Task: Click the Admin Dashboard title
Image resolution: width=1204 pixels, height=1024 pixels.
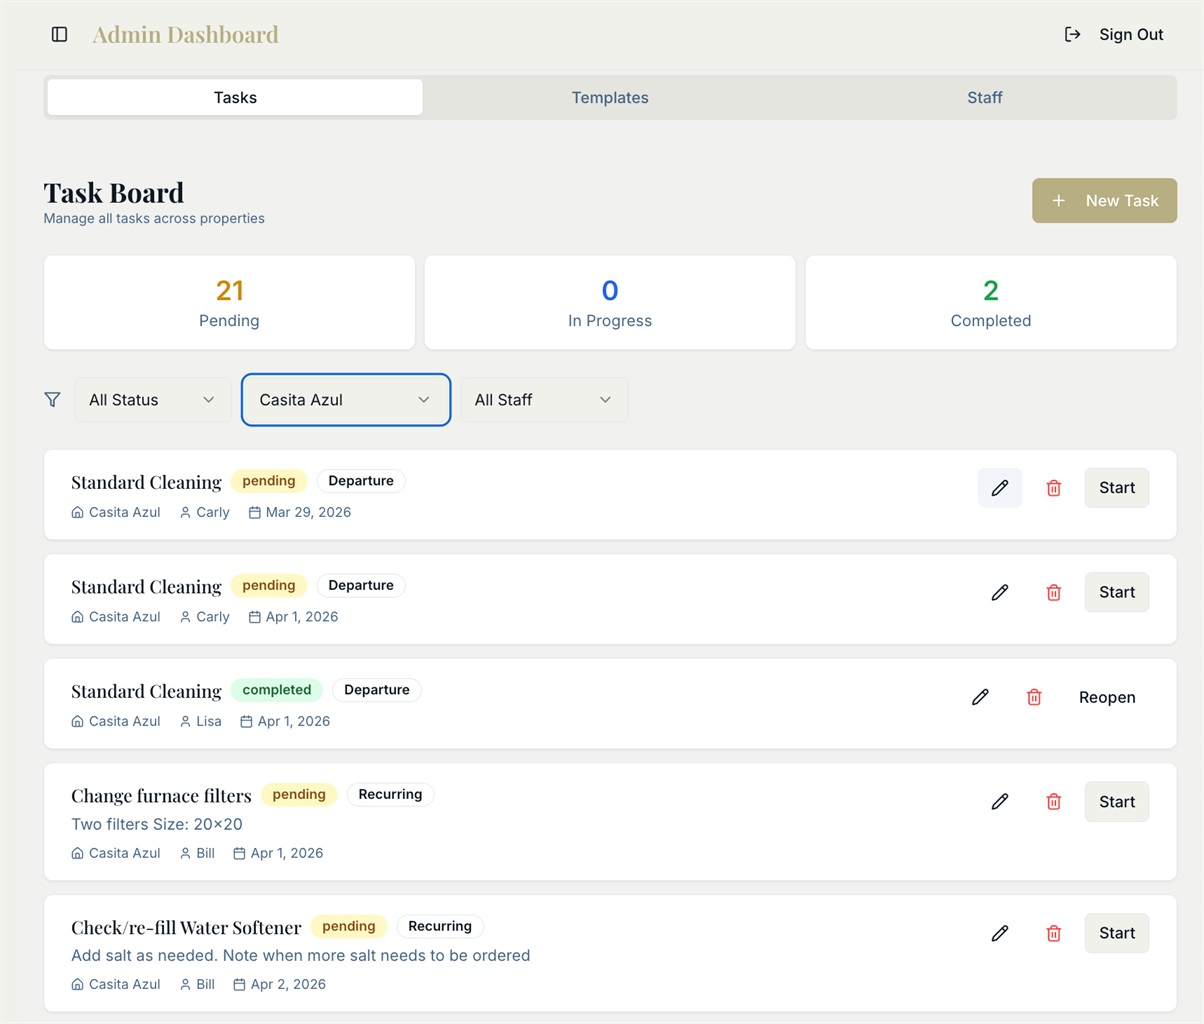Action: pos(186,34)
